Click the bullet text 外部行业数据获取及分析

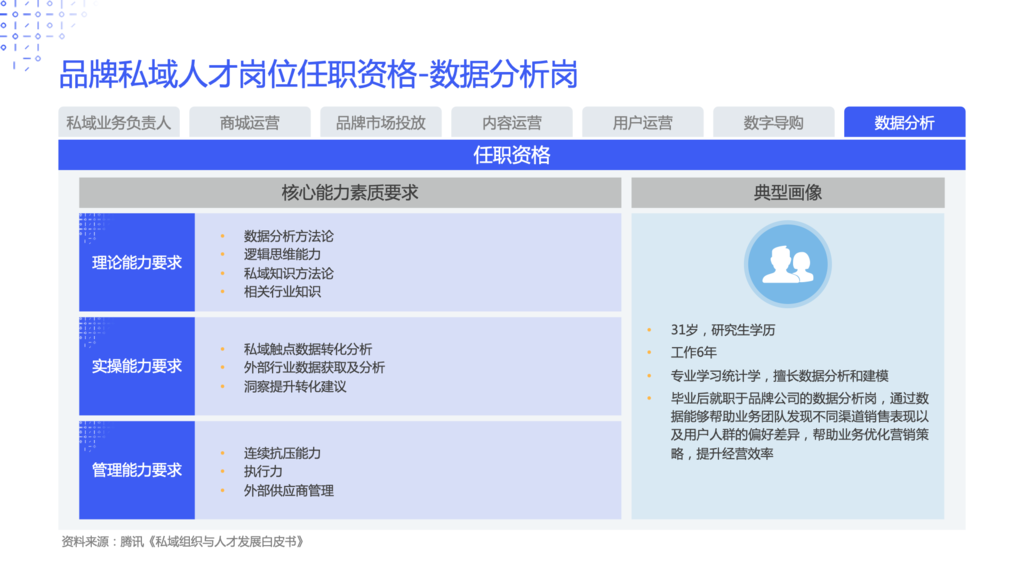(314, 368)
